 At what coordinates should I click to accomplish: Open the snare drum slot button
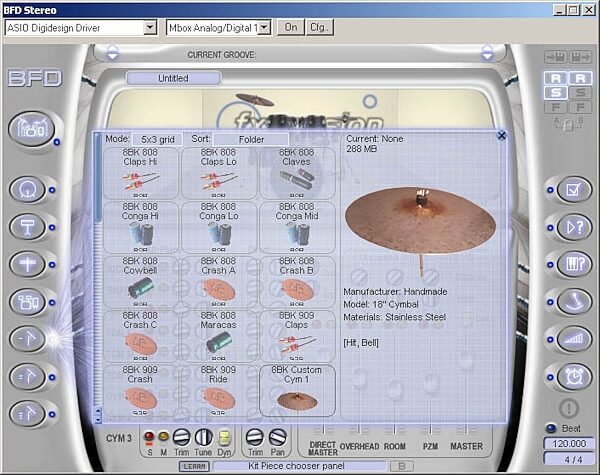[28, 227]
